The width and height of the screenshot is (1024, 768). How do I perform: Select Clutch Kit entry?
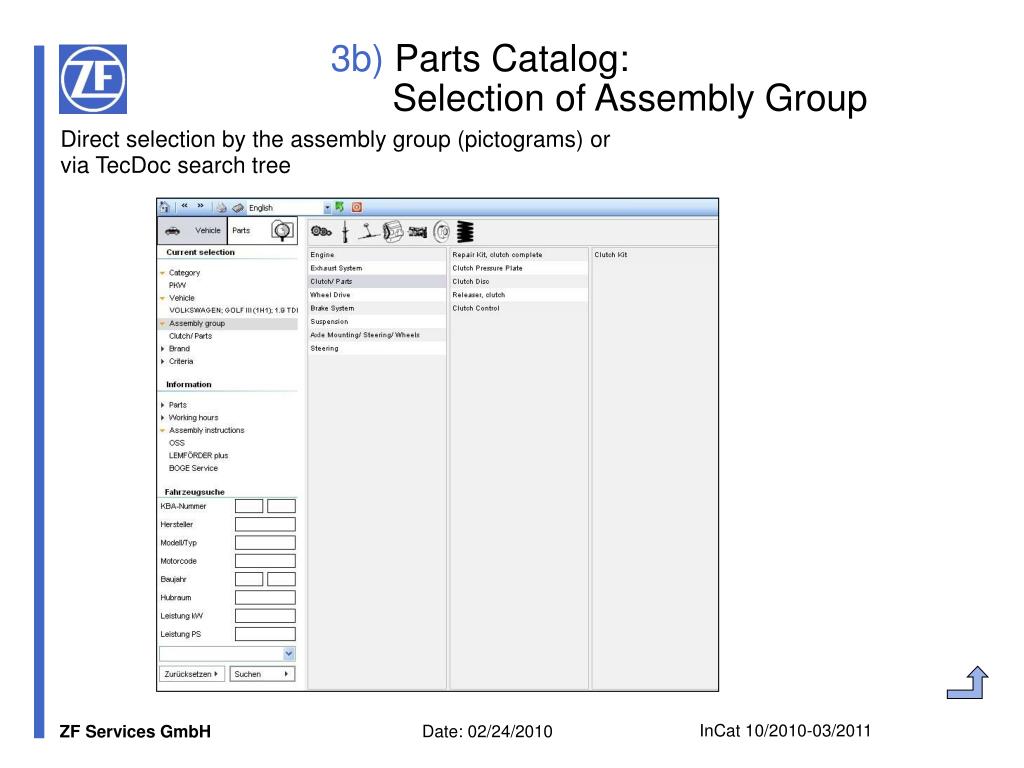654,255
